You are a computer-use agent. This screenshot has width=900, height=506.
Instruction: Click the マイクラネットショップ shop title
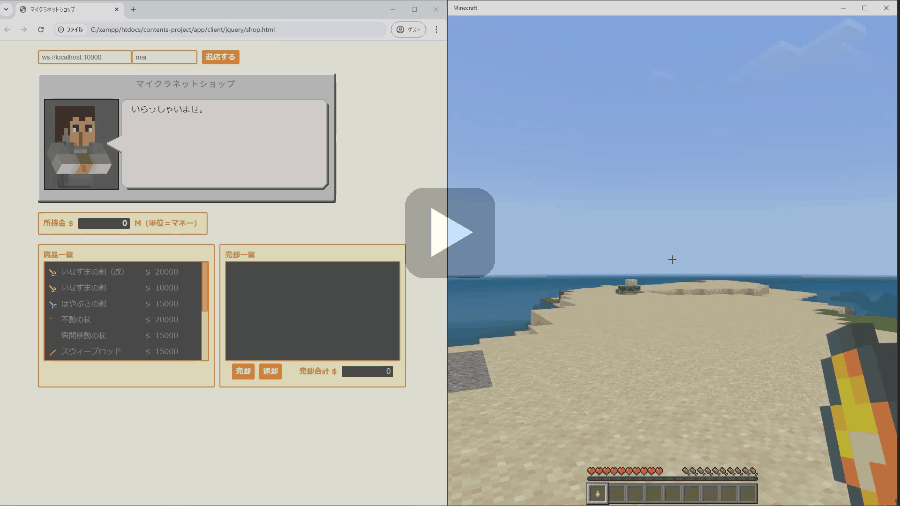pyautogui.click(x=185, y=84)
